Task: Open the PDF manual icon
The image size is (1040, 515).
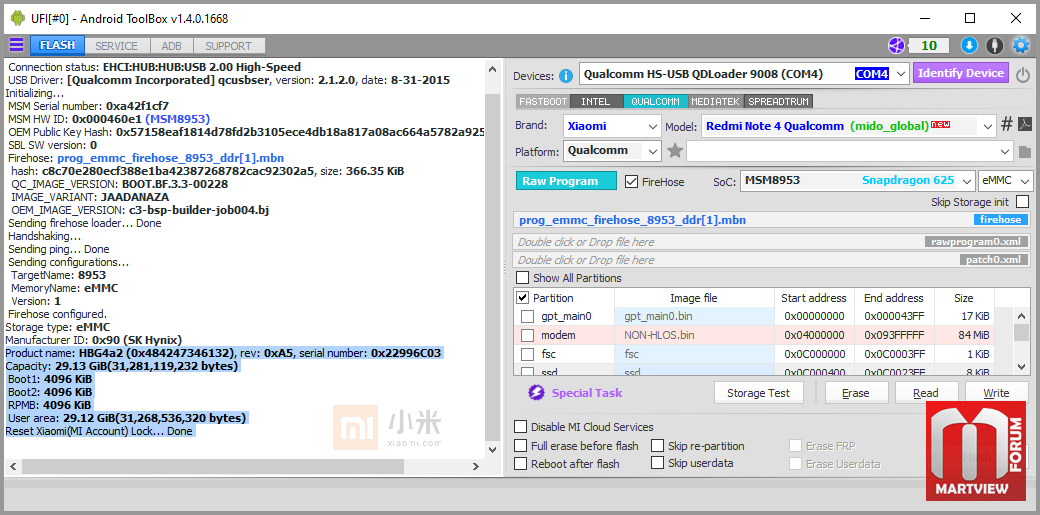Action: pos(1025,124)
